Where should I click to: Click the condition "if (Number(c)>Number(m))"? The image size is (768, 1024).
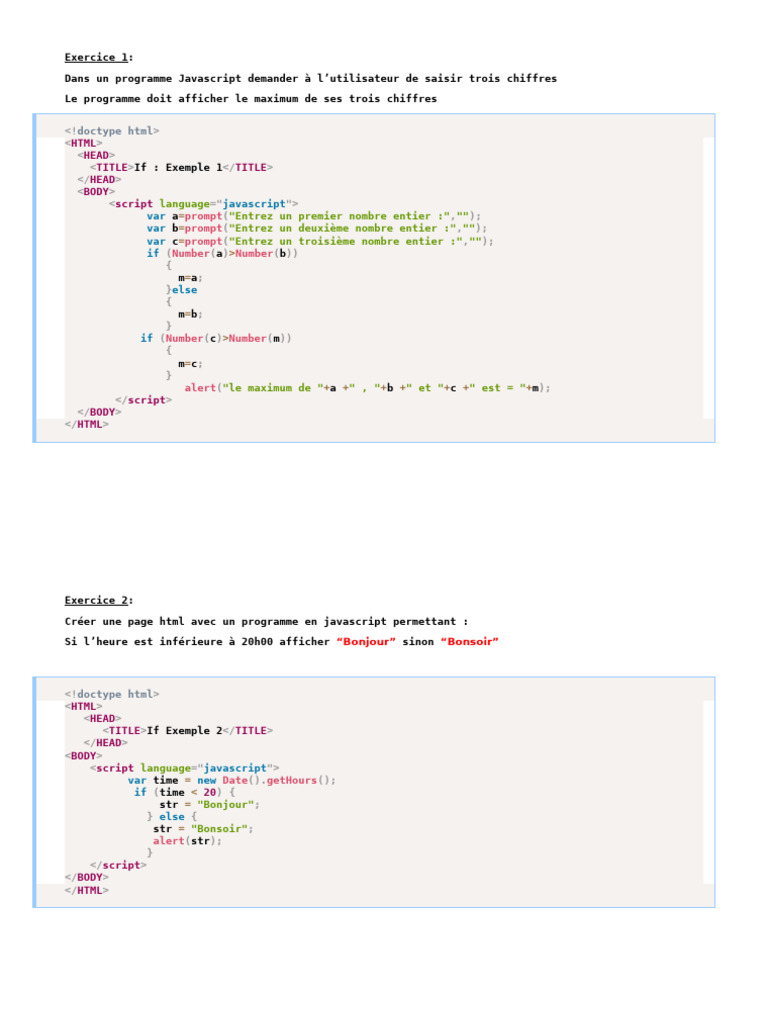[x=216, y=338]
